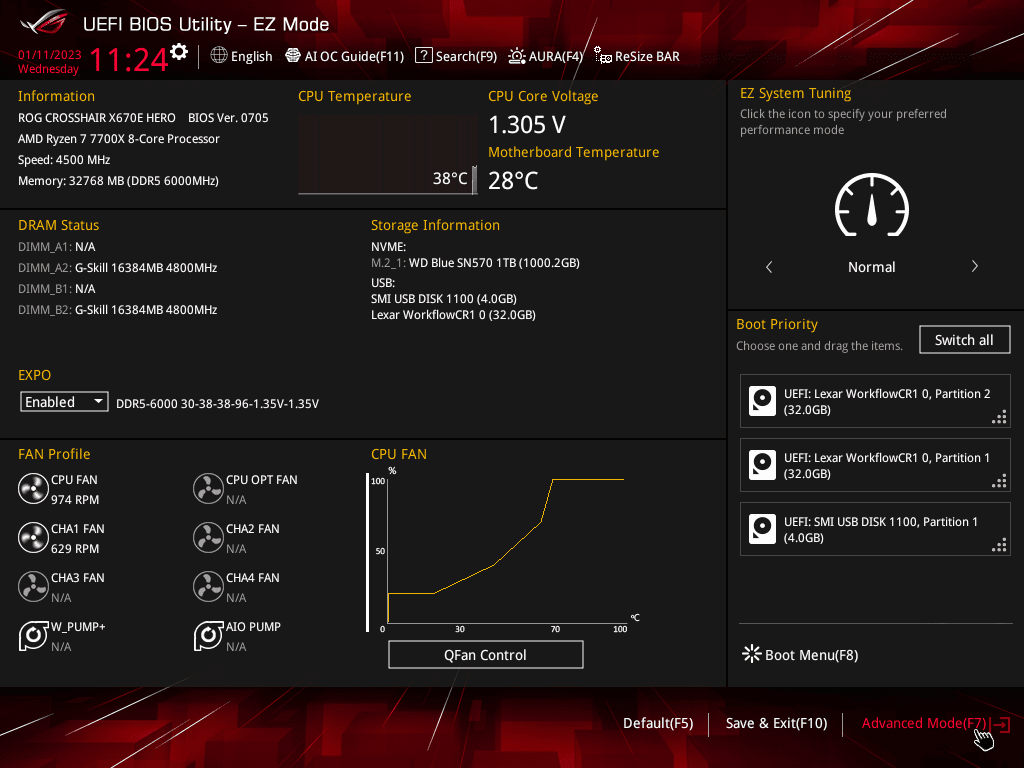Viewport: 1024px width, 768px height.
Task: Click the 01/11/2023 date text
Action: [x=50, y=55]
